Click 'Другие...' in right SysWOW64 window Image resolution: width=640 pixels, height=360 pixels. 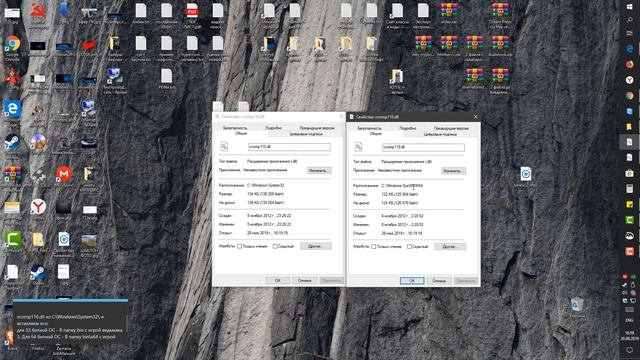(x=450, y=247)
